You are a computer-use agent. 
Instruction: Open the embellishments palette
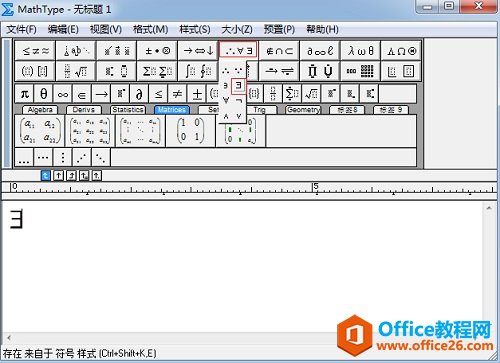[117, 51]
